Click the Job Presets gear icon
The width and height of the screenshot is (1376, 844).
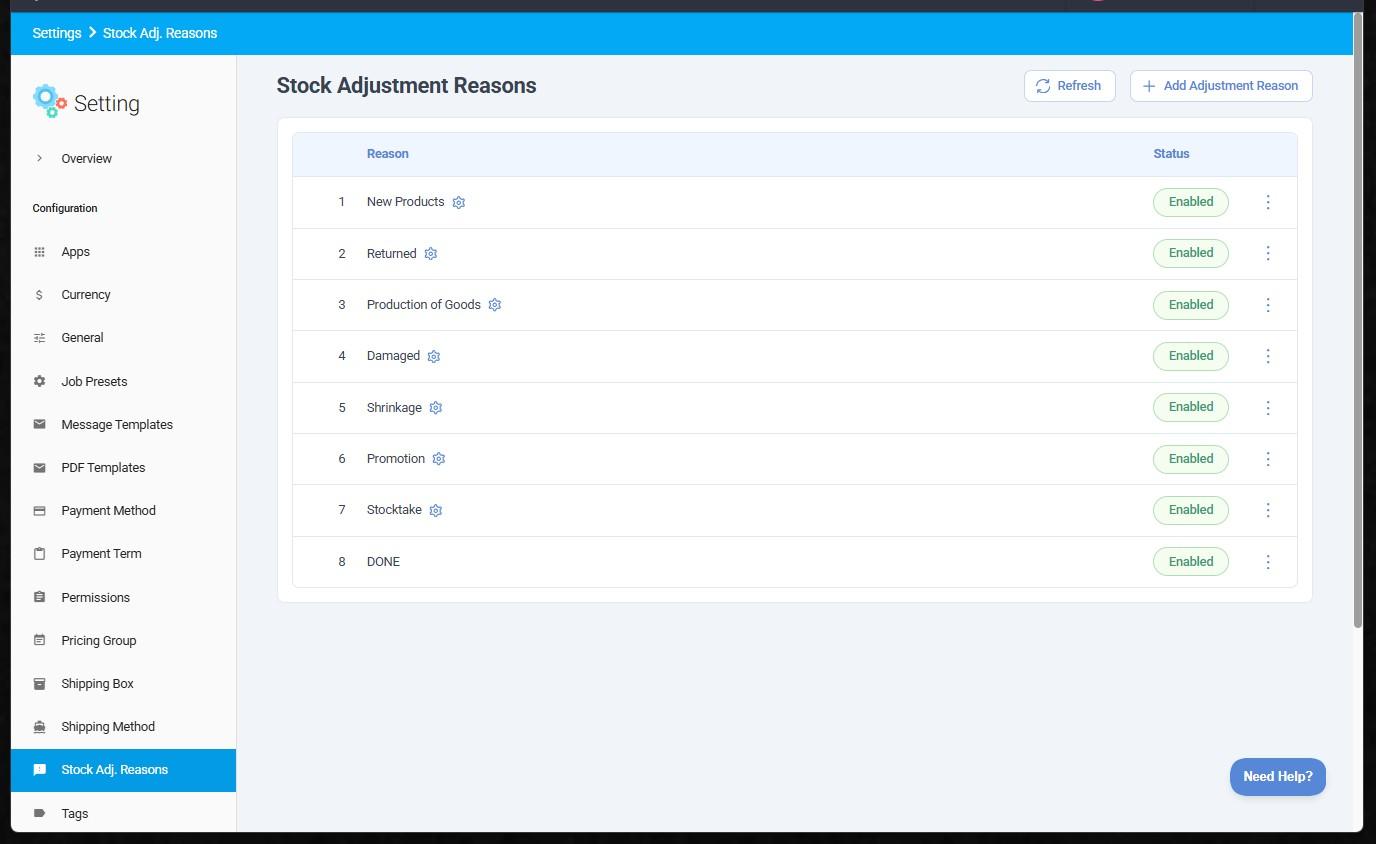[x=40, y=381]
